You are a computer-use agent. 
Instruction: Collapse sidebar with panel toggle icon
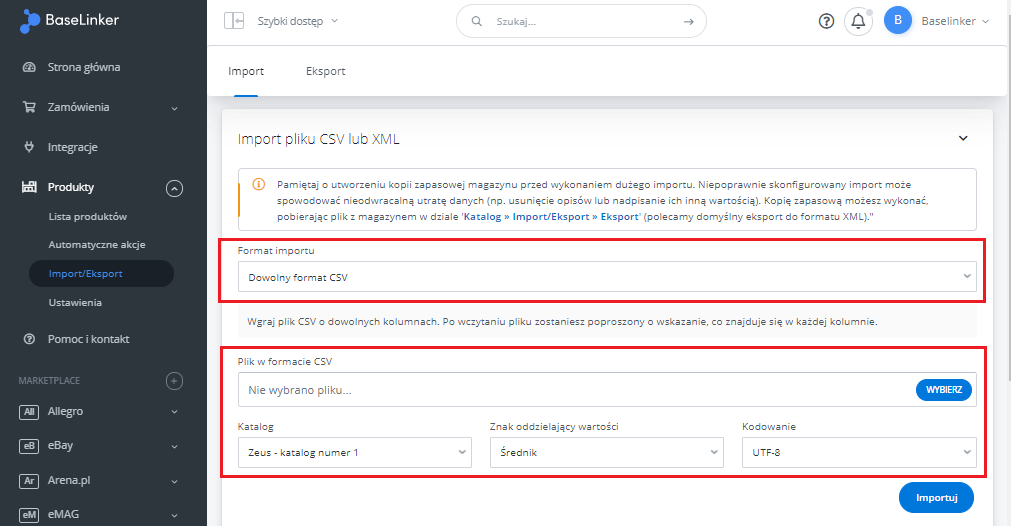tap(233, 21)
